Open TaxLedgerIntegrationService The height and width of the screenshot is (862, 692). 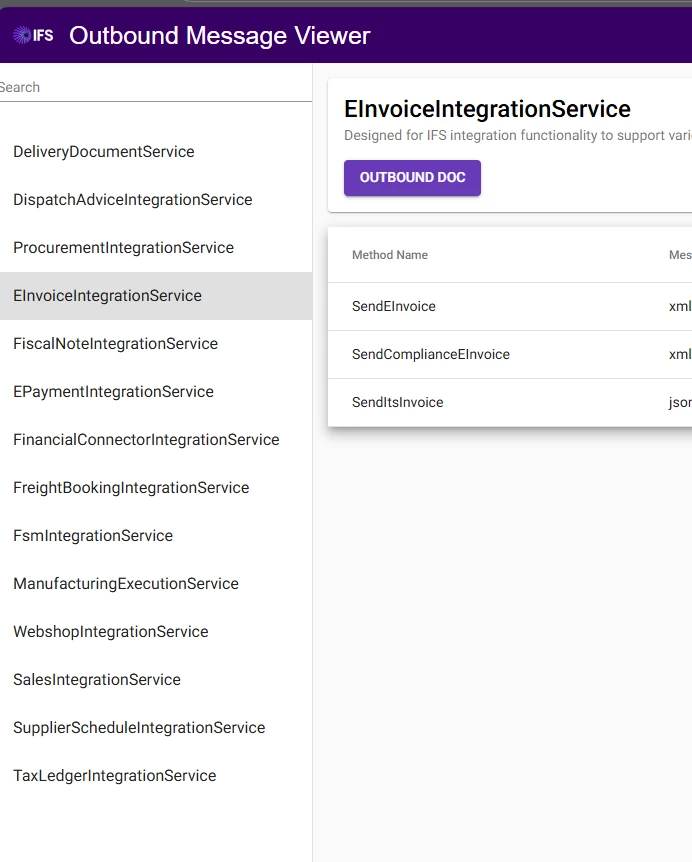click(x=156, y=776)
